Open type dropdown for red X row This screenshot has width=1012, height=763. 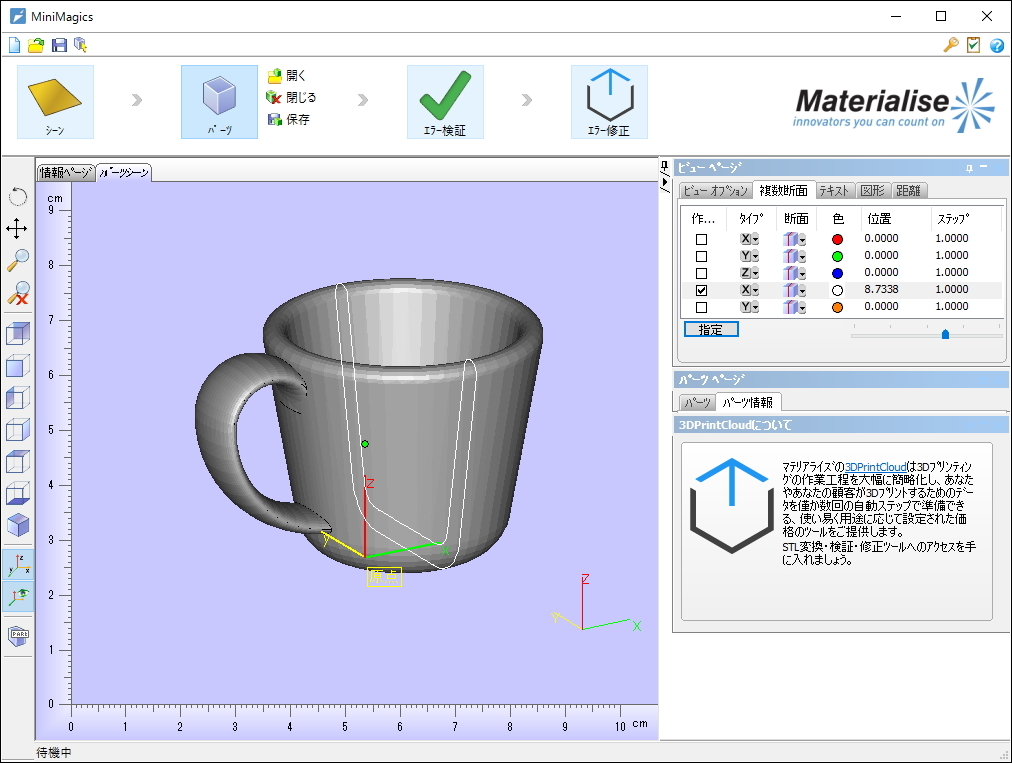(x=755, y=239)
